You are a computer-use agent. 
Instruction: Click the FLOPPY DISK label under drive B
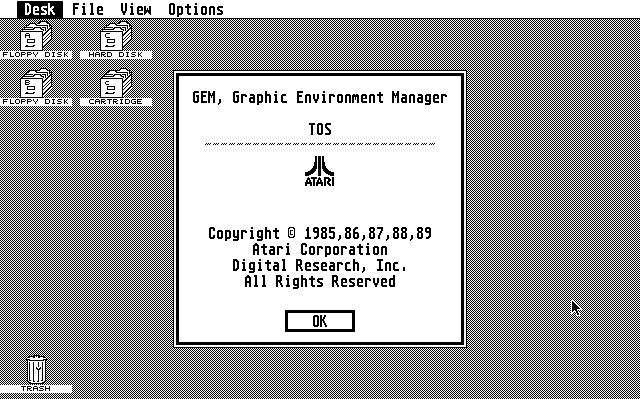point(36,102)
